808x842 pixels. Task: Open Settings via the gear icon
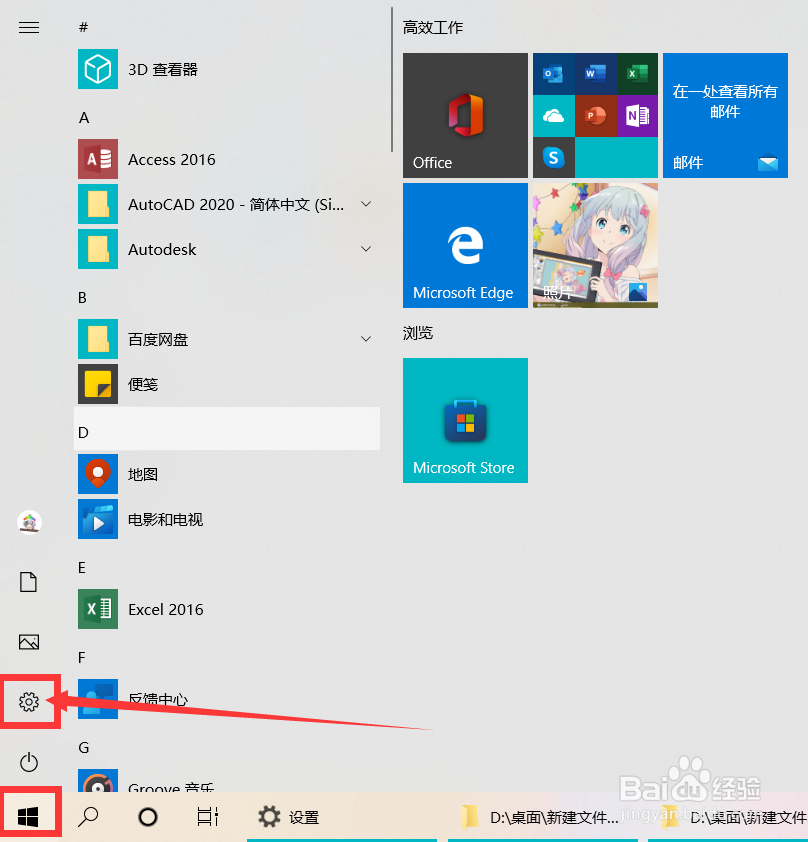(29, 702)
